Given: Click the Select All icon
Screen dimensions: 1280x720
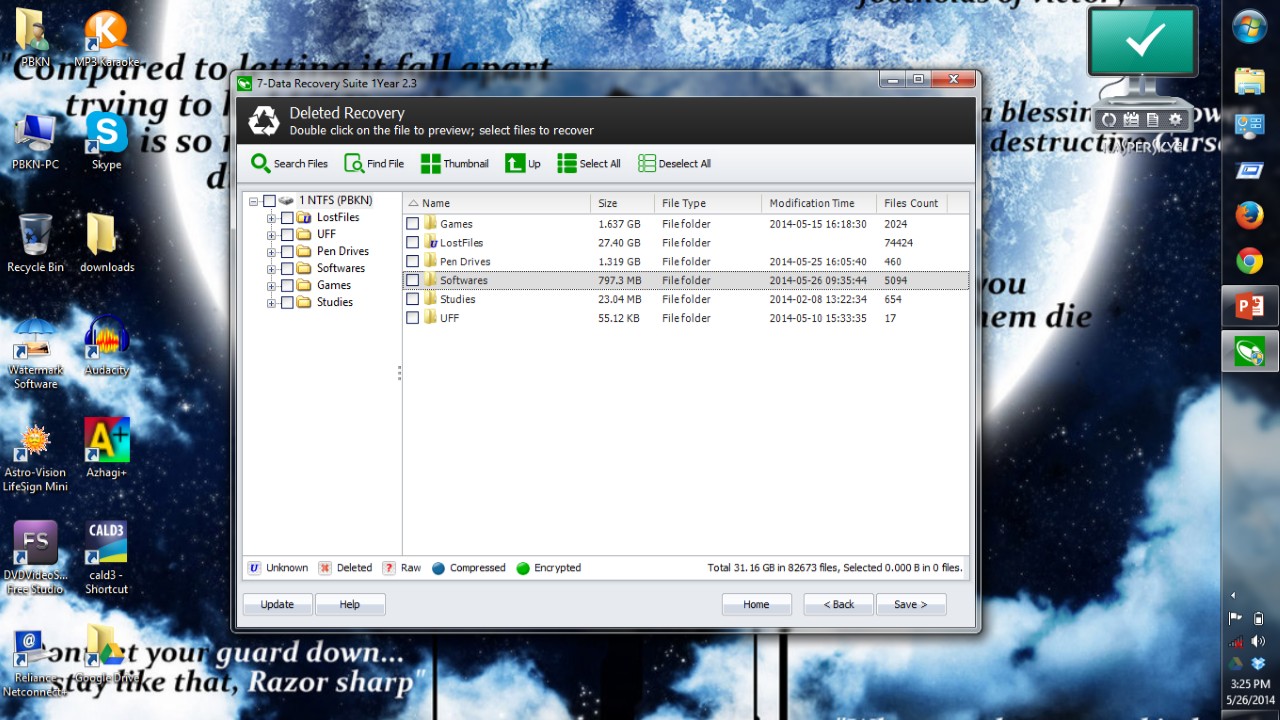Looking at the screenshot, I should (567, 164).
